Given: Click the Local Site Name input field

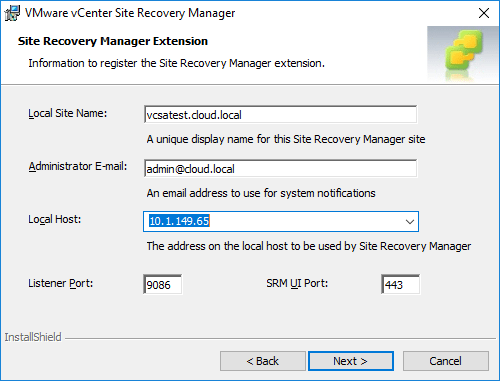Looking at the screenshot, I should point(281,115).
